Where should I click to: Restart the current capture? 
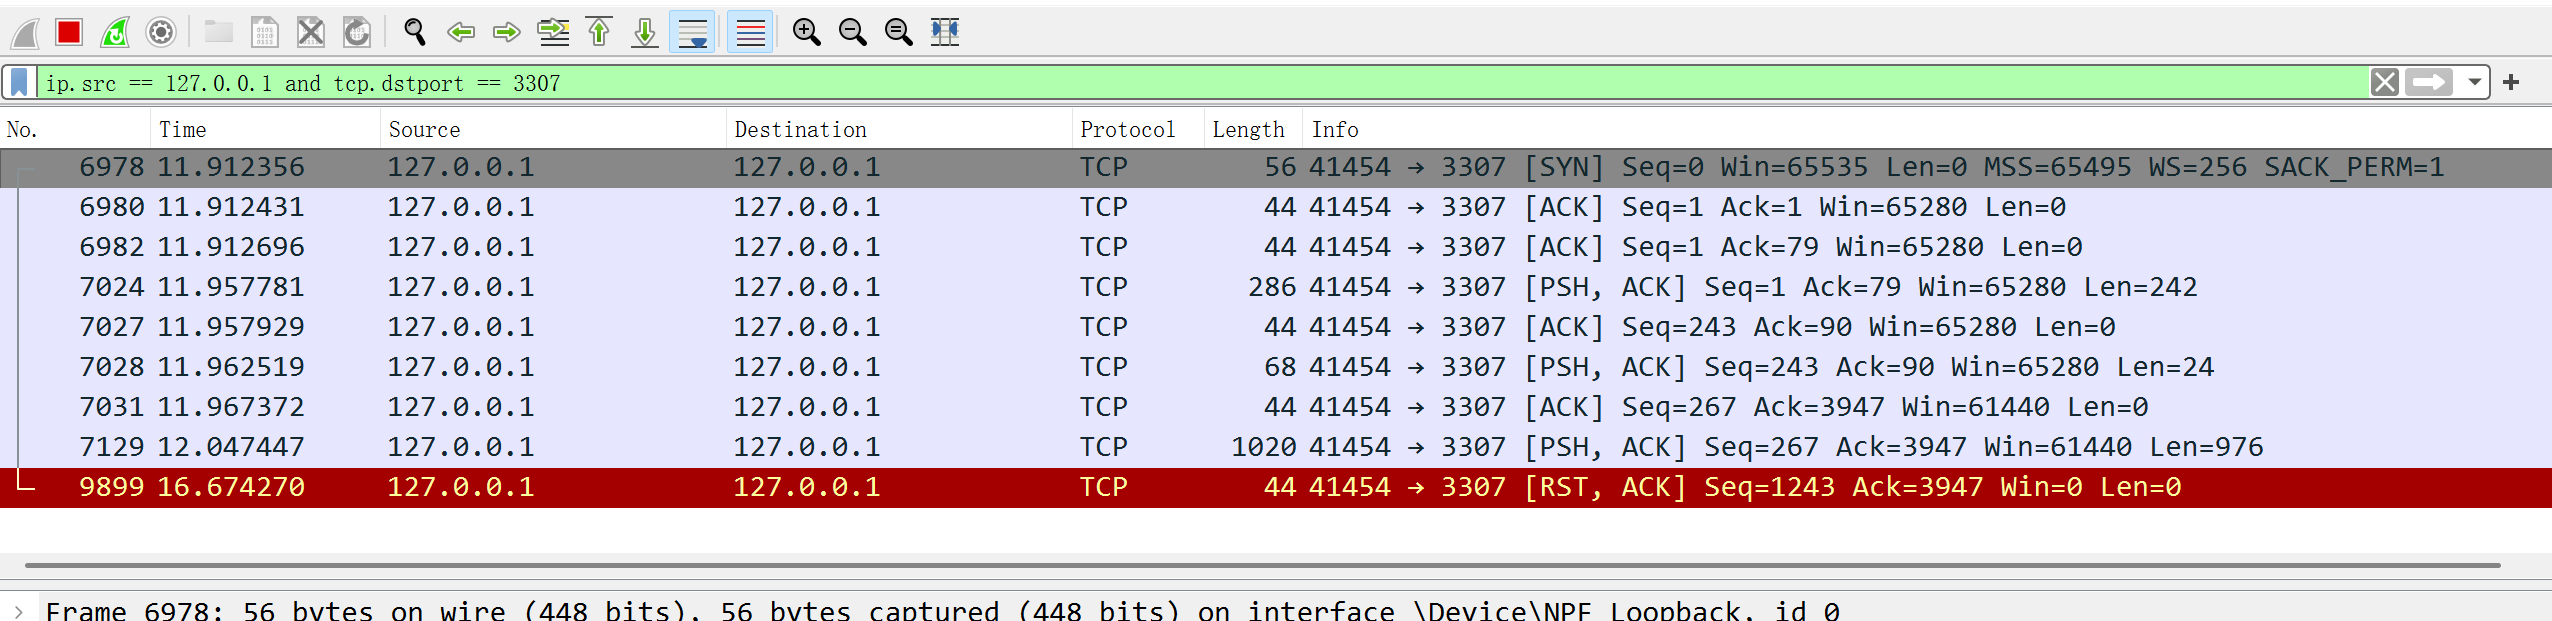115,33
